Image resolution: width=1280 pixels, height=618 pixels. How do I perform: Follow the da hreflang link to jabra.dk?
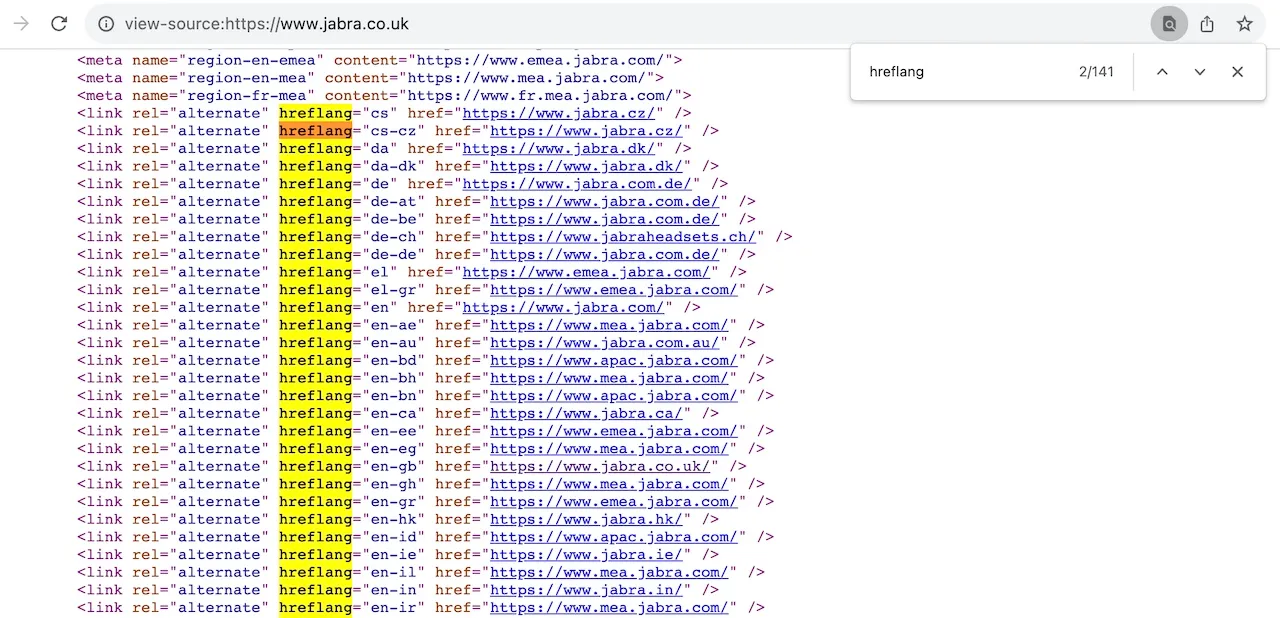click(559, 148)
